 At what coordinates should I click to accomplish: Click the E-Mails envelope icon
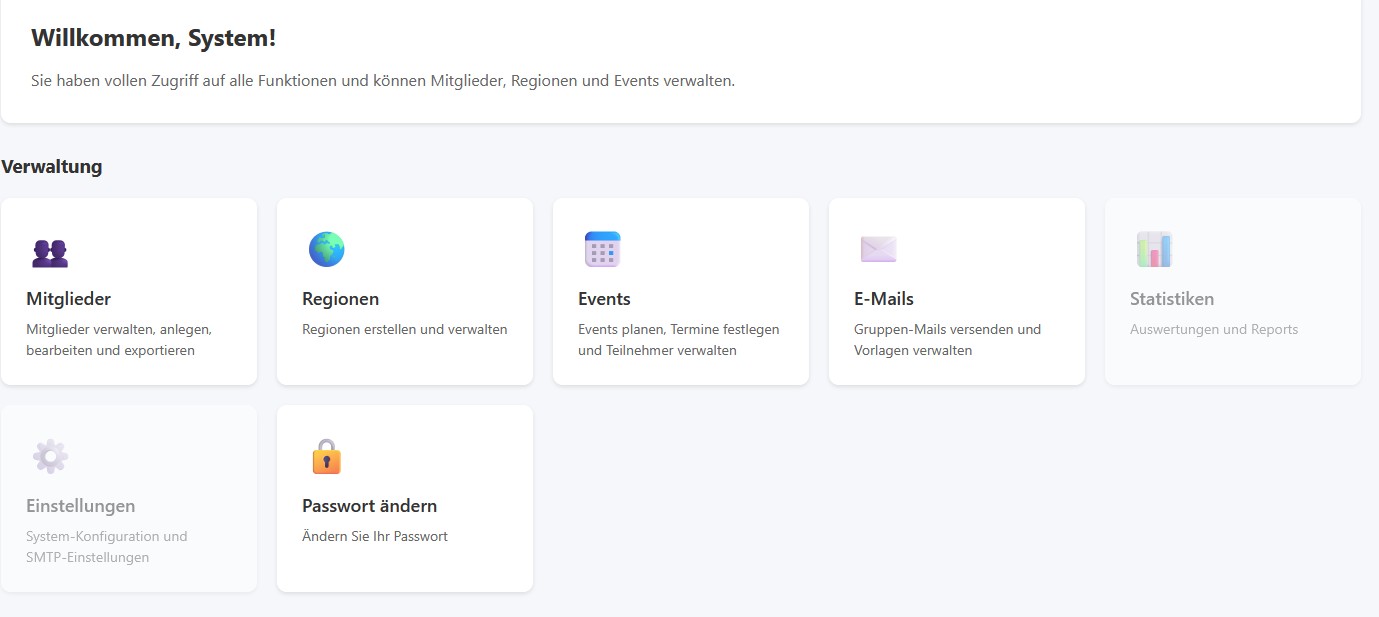point(878,249)
